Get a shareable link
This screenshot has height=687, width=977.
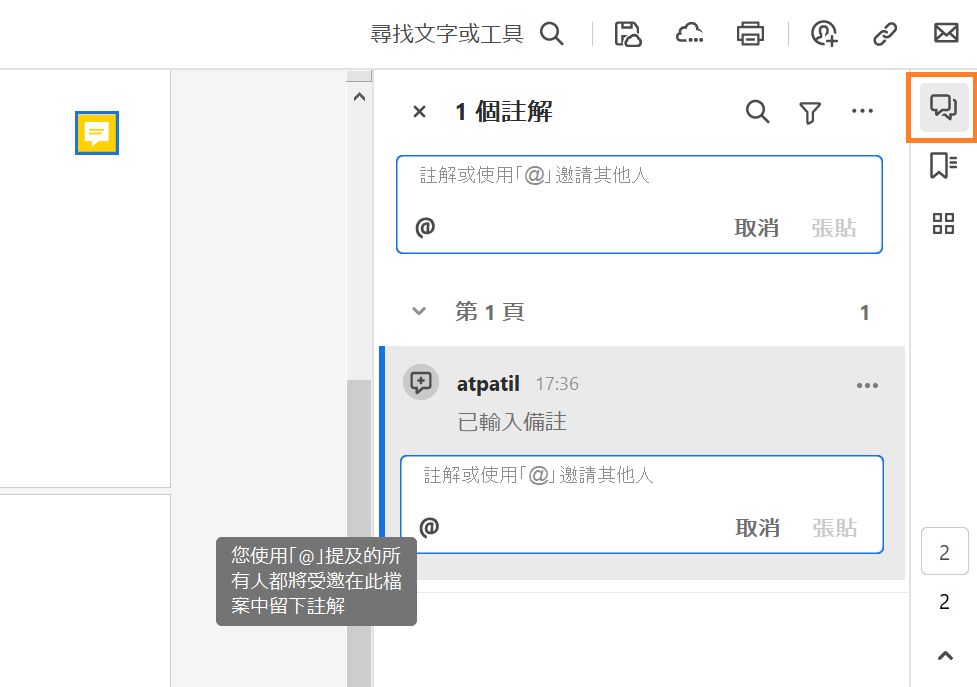tap(885, 33)
